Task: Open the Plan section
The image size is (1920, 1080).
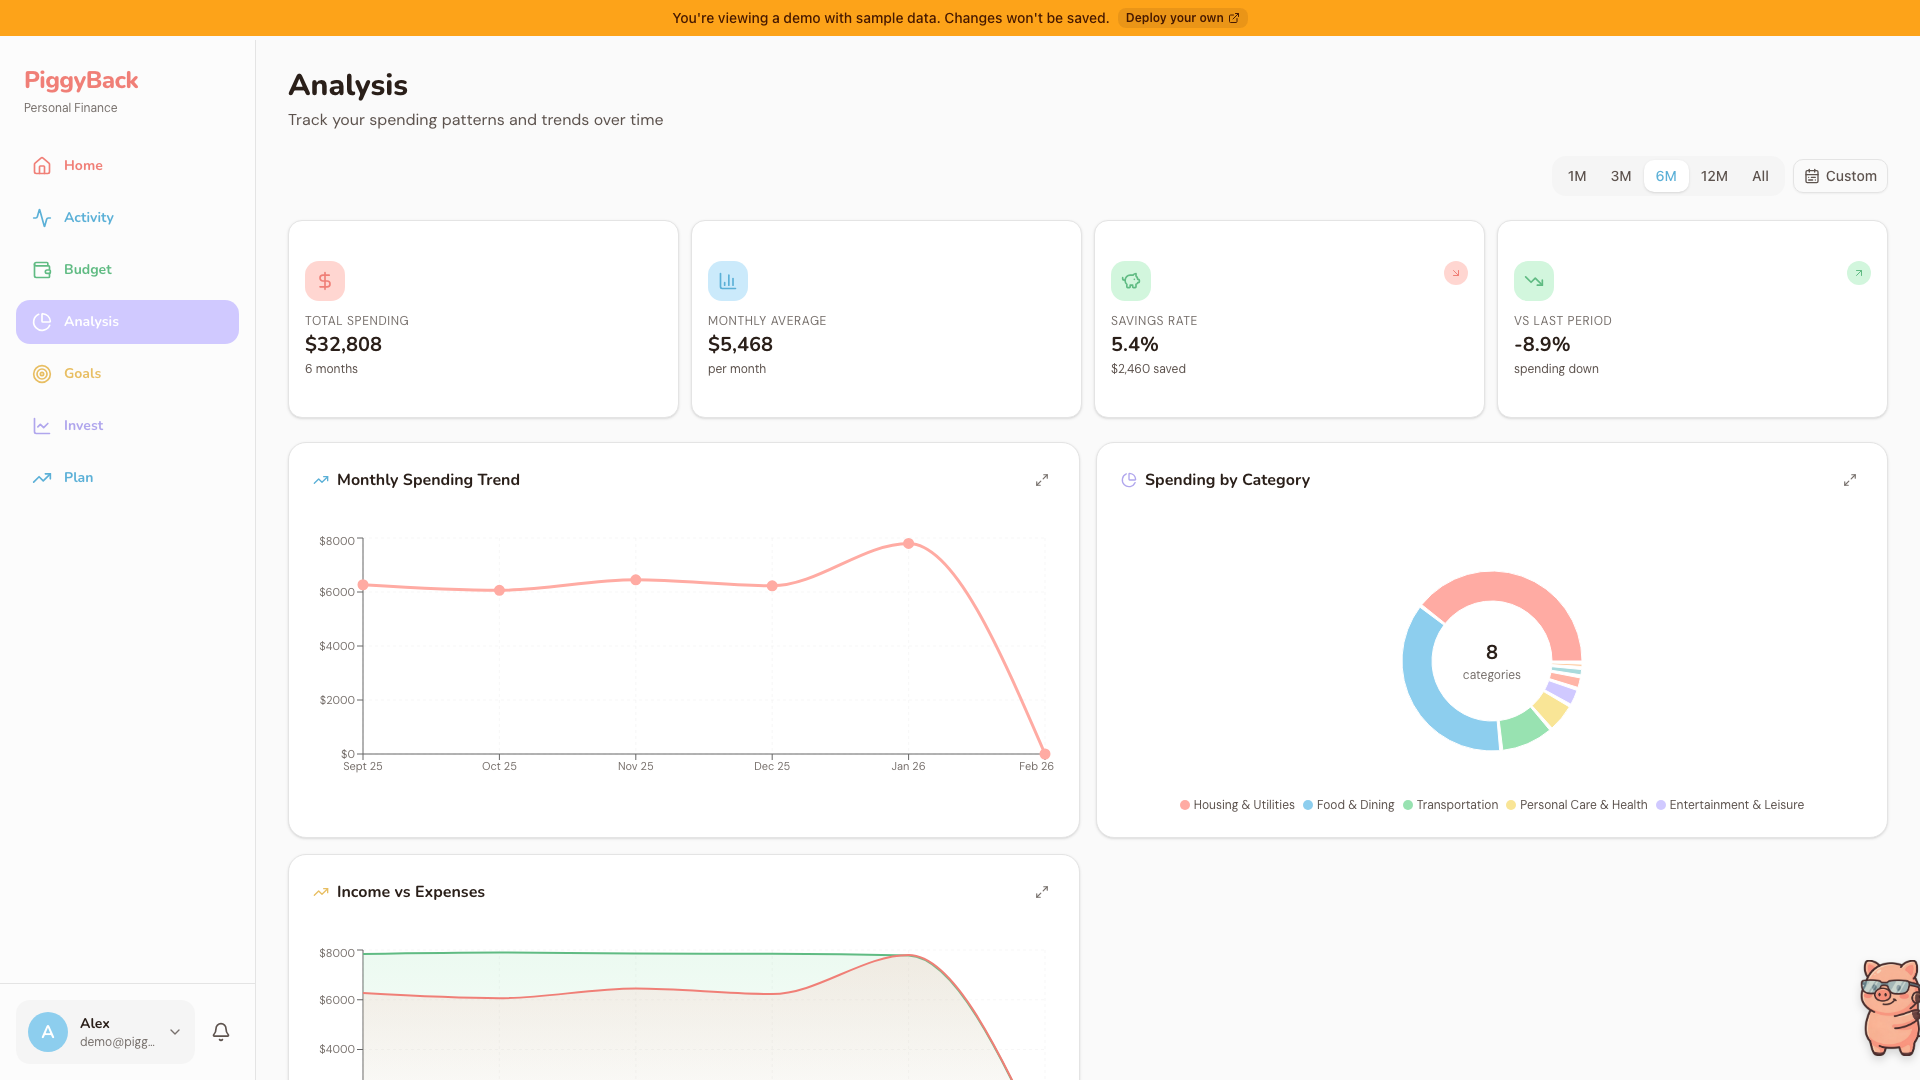Action: pyautogui.click(x=127, y=478)
